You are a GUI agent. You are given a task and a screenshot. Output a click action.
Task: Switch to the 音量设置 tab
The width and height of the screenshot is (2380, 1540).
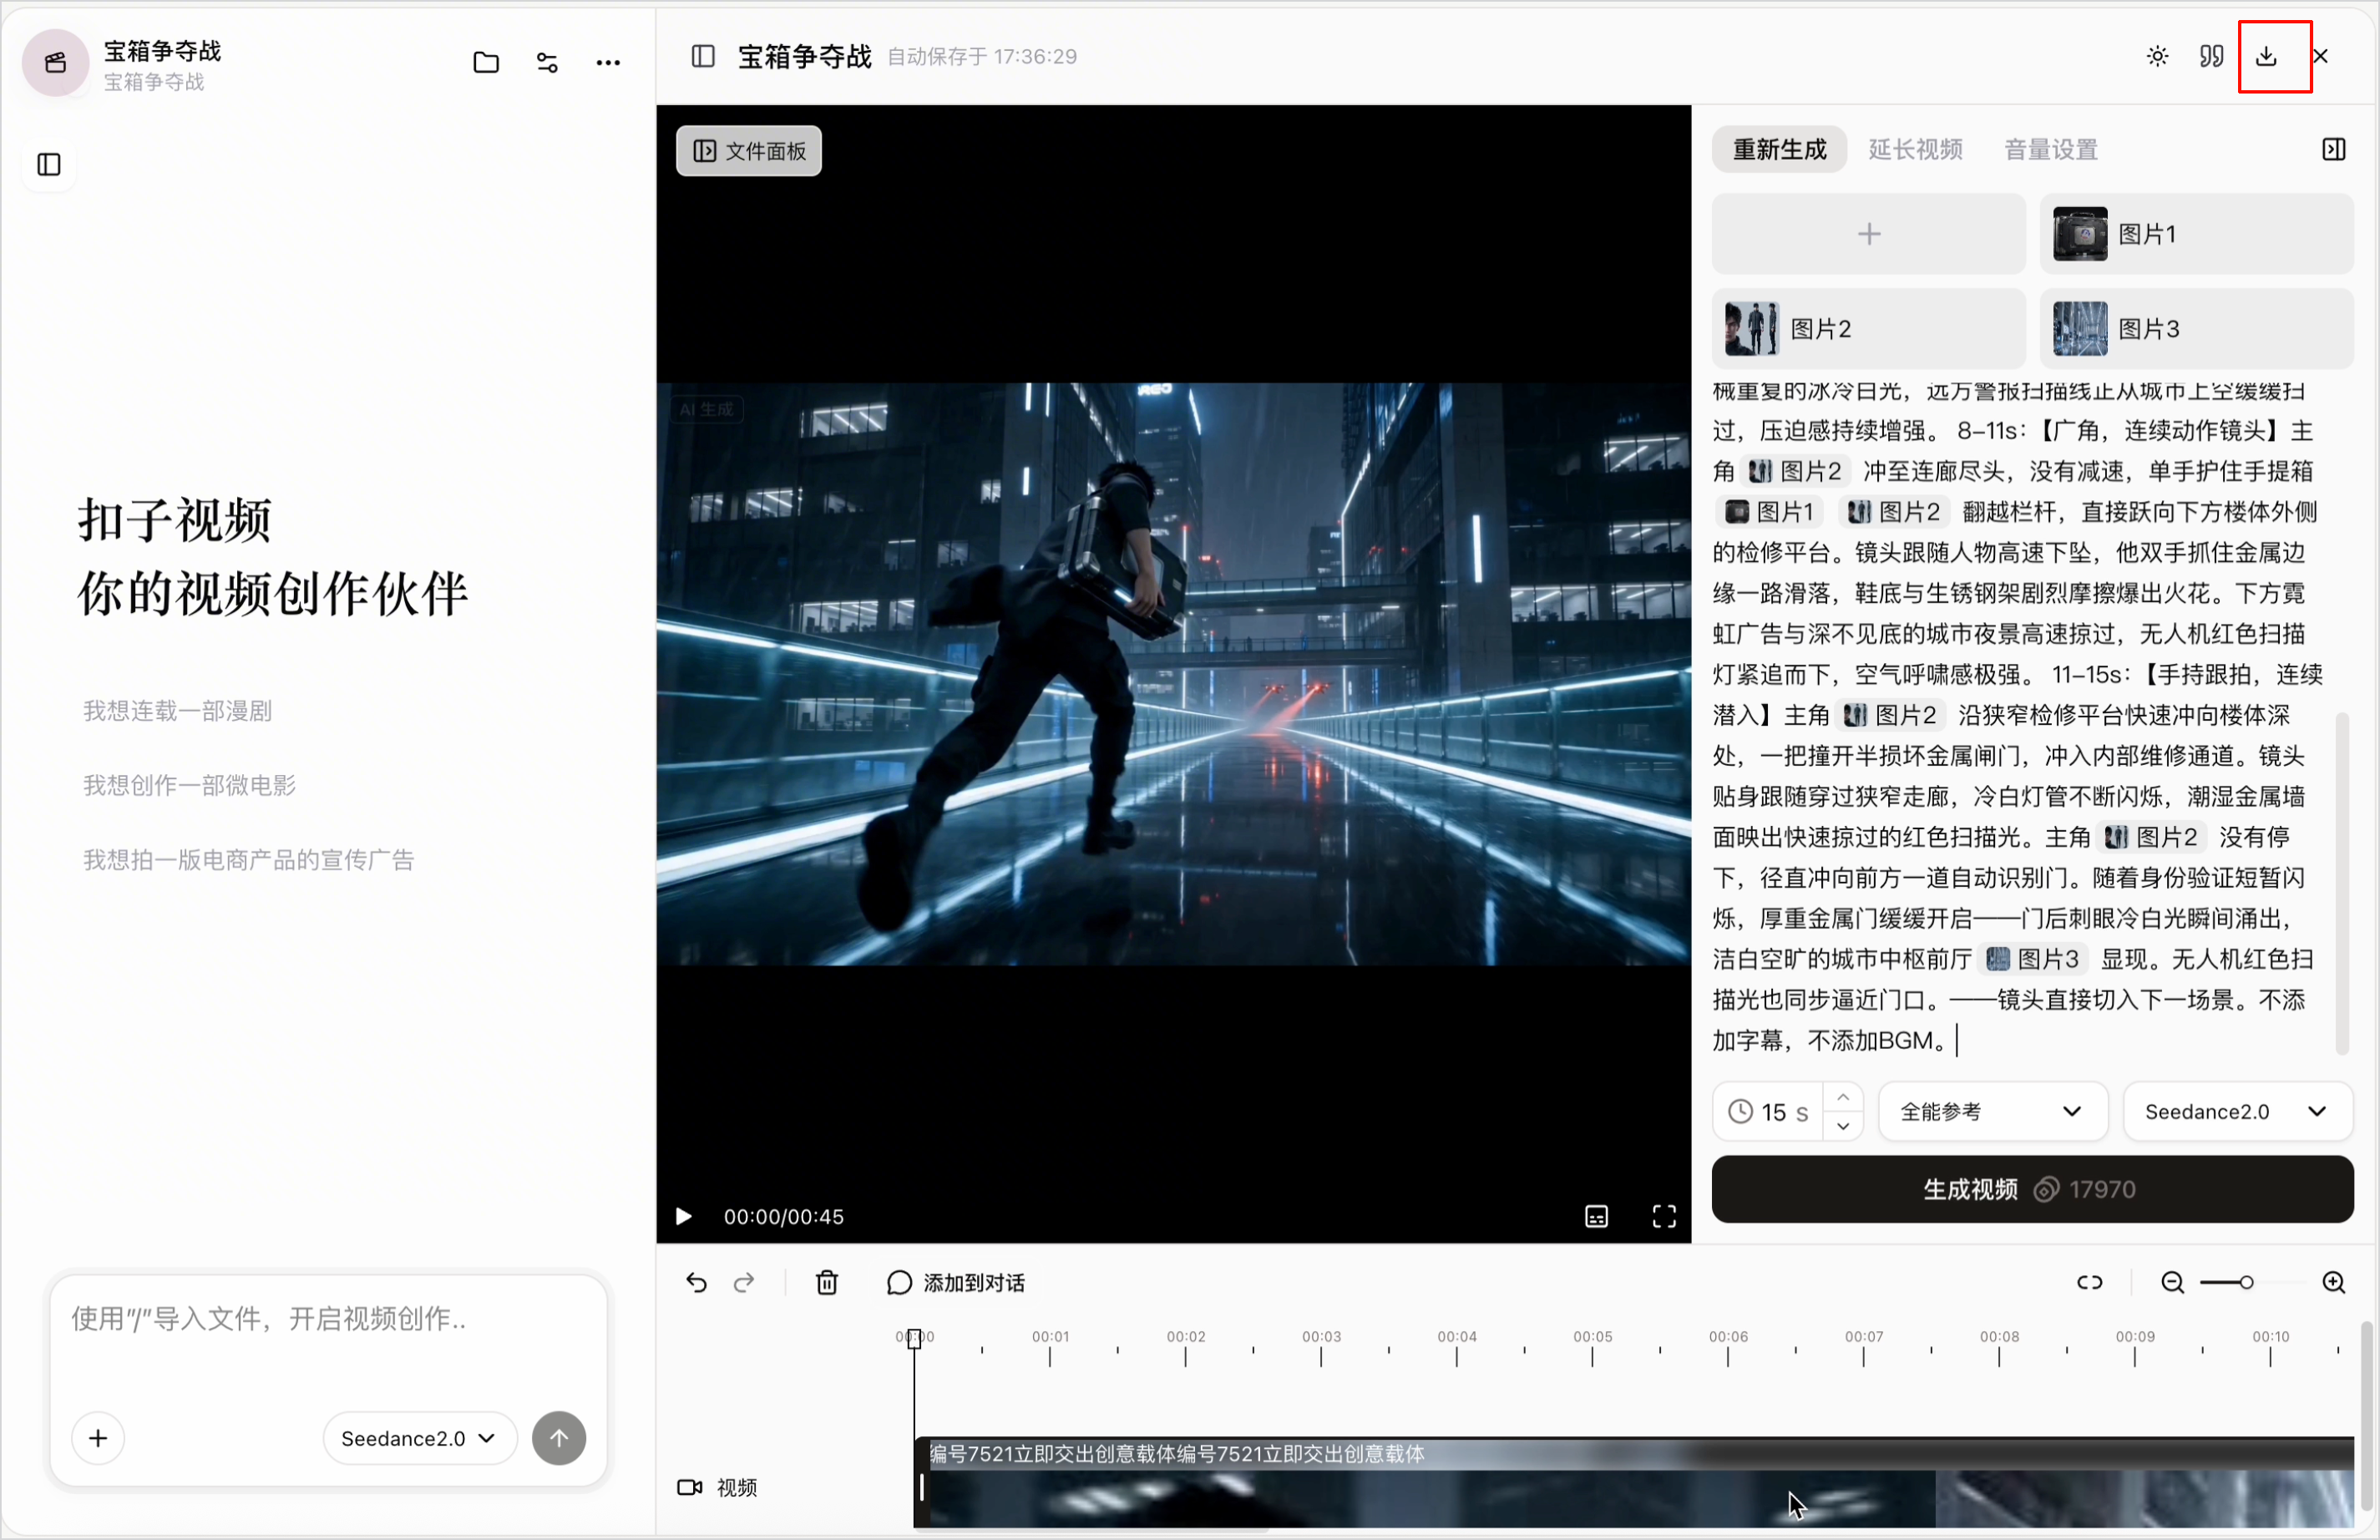(x=2050, y=150)
